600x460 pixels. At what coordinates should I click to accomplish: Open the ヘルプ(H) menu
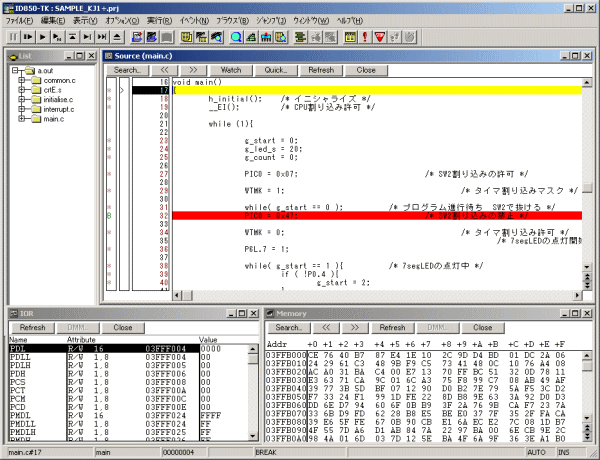tap(350, 21)
